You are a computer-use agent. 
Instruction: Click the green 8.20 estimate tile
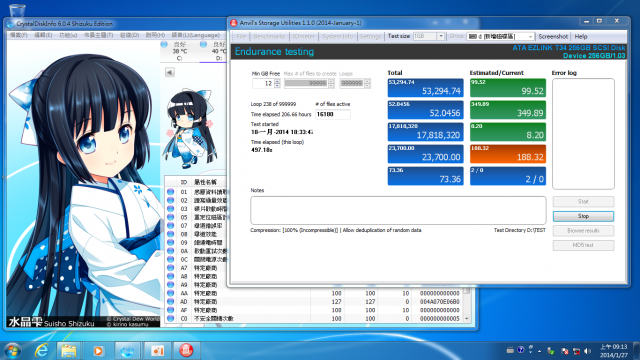pyautogui.click(x=508, y=132)
